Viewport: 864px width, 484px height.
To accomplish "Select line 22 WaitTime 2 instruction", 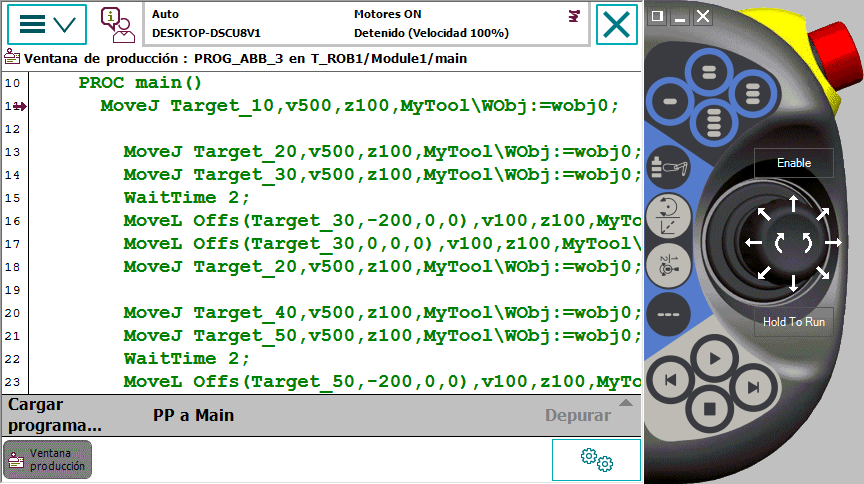I will pyautogui.click(x=187, y=358).
